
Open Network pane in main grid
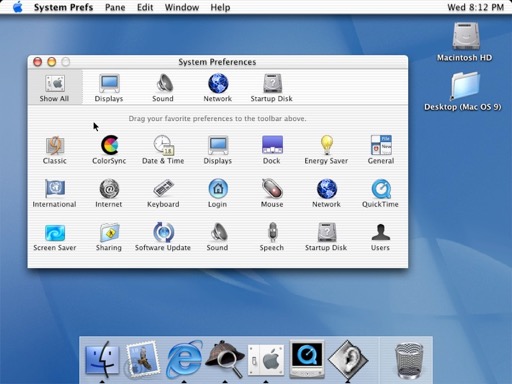[x=326, y=194]
